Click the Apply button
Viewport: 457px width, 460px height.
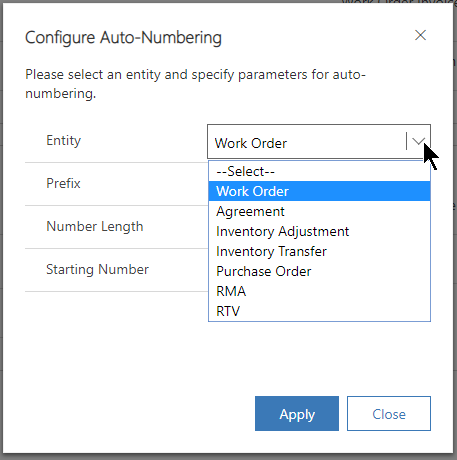coord(297,414)
